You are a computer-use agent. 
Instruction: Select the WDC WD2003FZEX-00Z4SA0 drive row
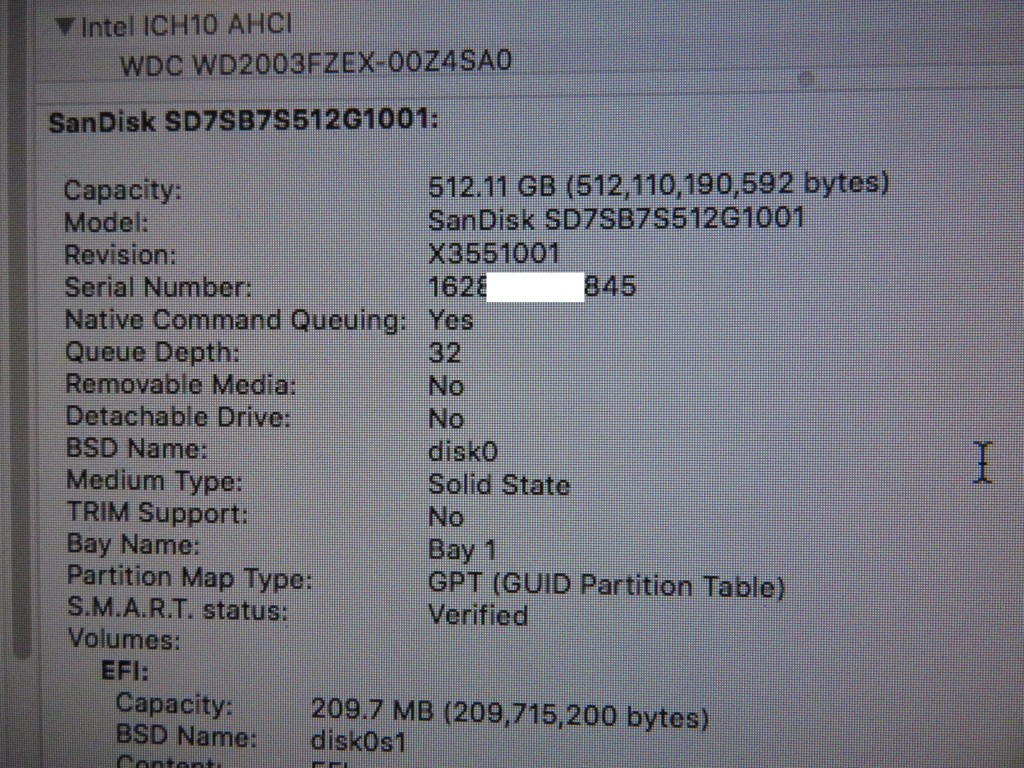[x=316, y=63]
